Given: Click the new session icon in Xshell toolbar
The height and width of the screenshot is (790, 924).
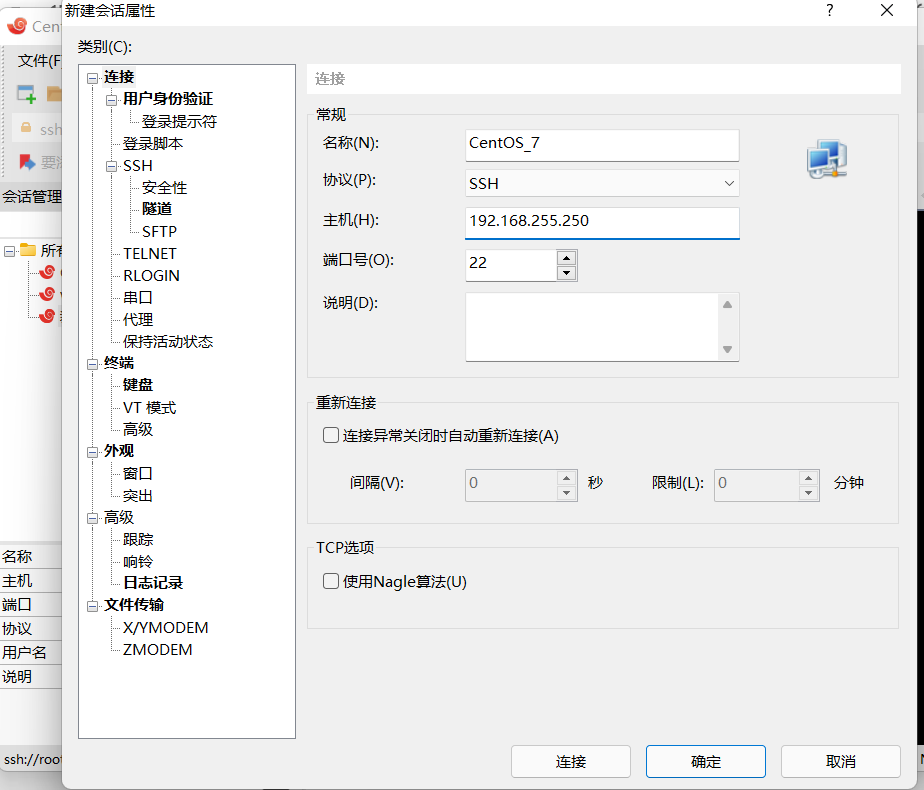Looking at the screenshot, I should tap(26, 94).
